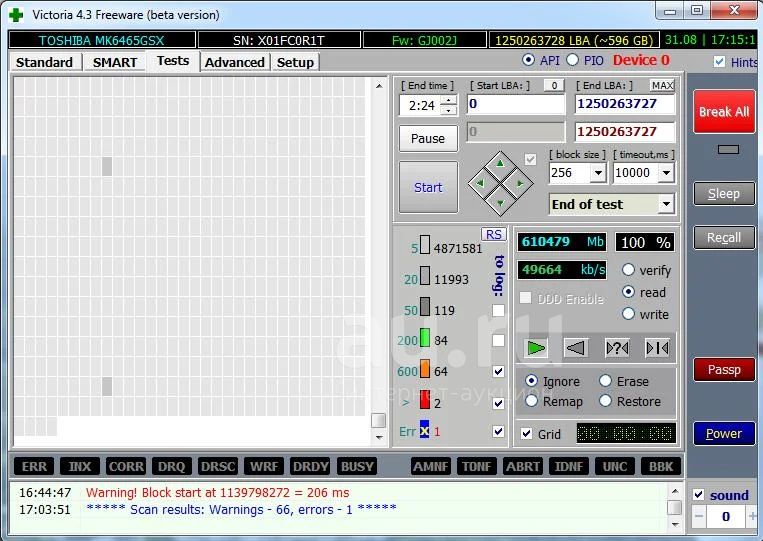Click the up arrow of the navigation diamond
Viewport: 763px width, 541px height.
pyautogui.click(x=500, y=164)
